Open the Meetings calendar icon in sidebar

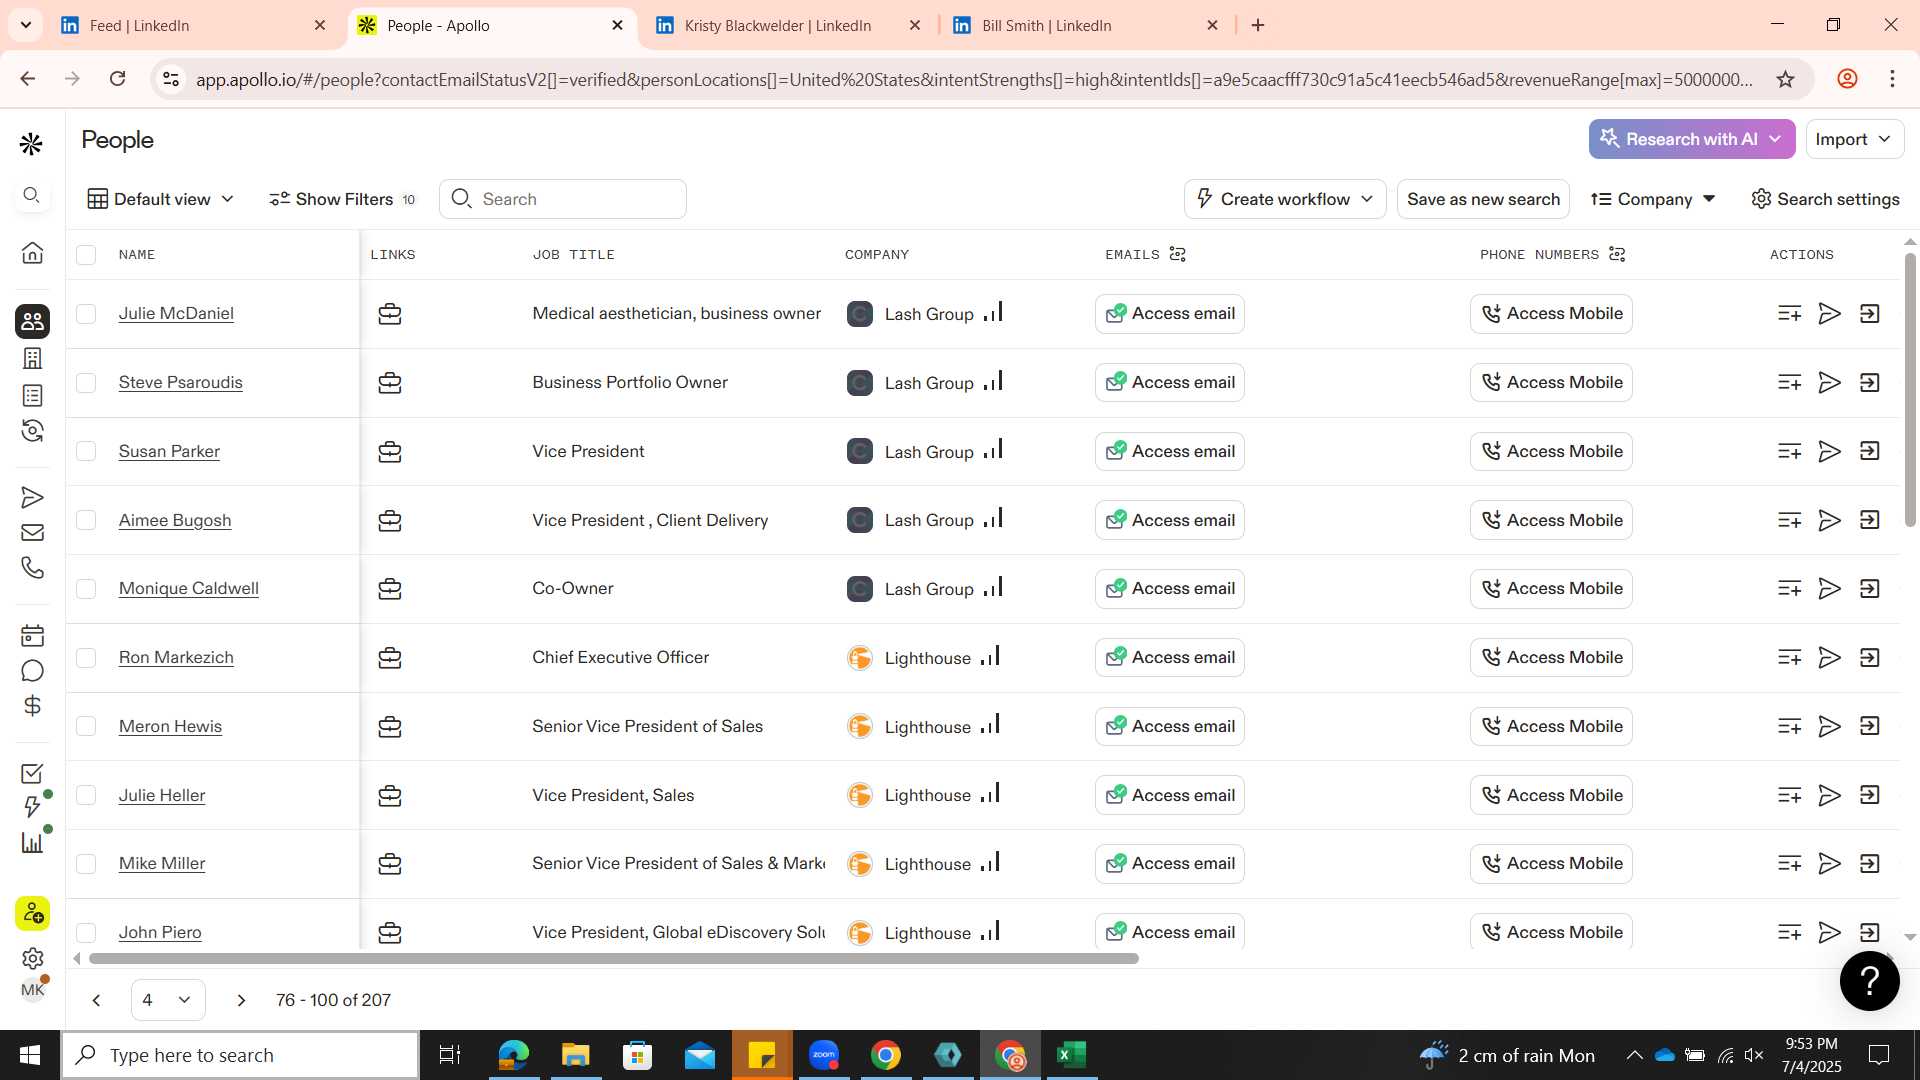point(32,635)
